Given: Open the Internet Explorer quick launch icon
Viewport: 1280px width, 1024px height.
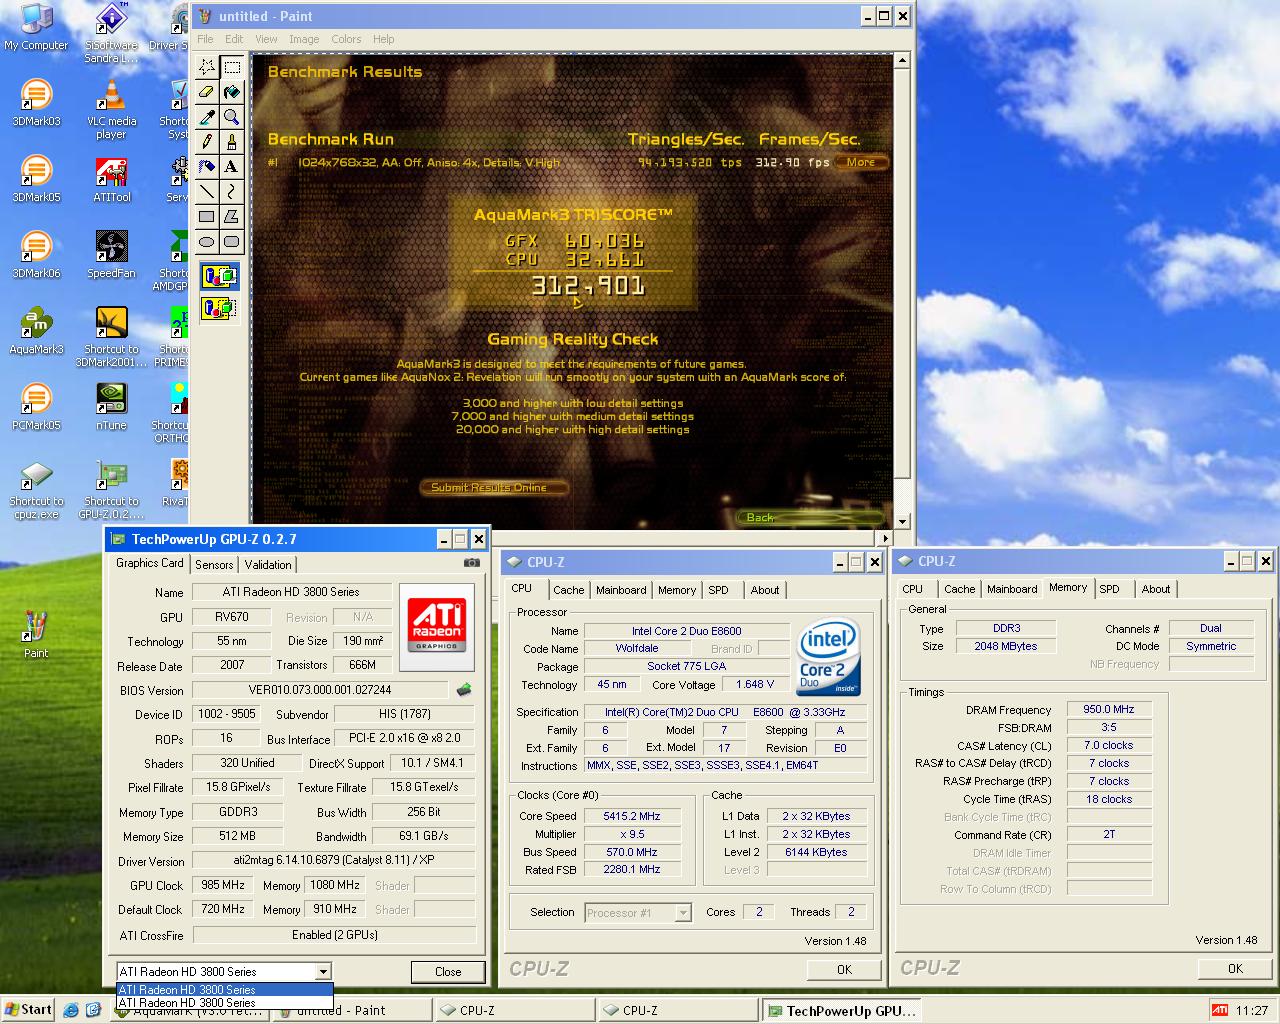Looking at the screenshot, I should coord(71,1010).
